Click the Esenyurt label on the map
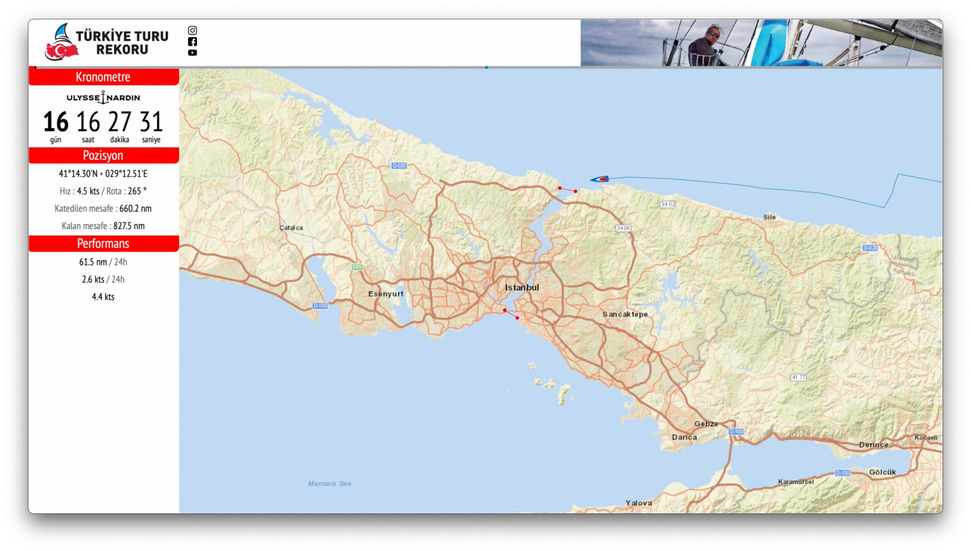Image resolution: width=971 pixels, height=551 pixels. click(386, 293)
